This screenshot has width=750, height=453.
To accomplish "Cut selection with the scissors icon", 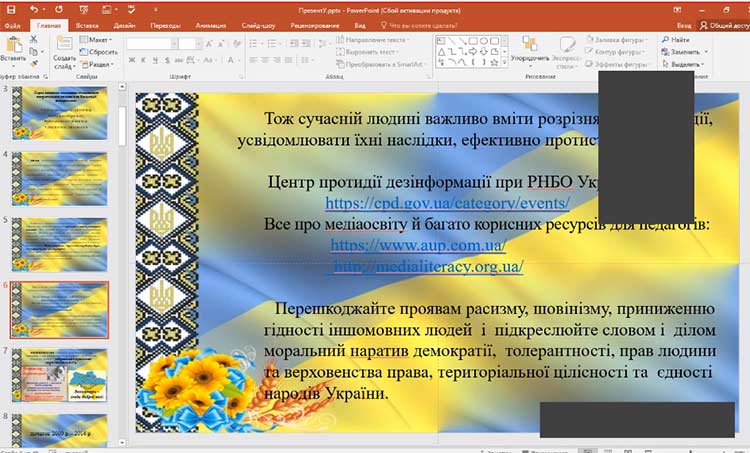I will coord(33,39).
